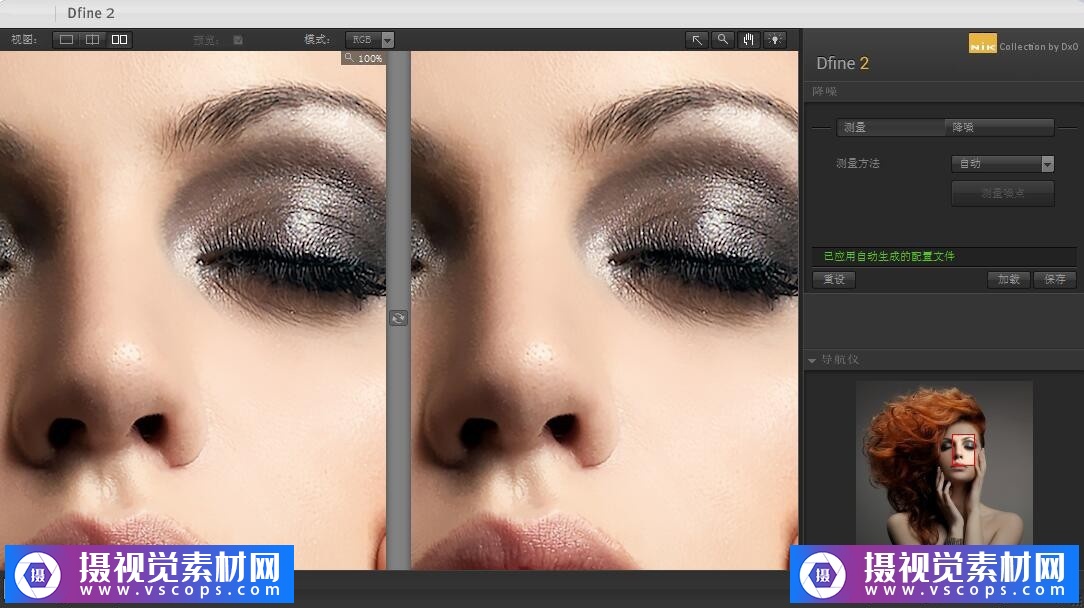Open the 测量方法 自动 dropdown
1084x608 pixels.
tap(1002, 164)
